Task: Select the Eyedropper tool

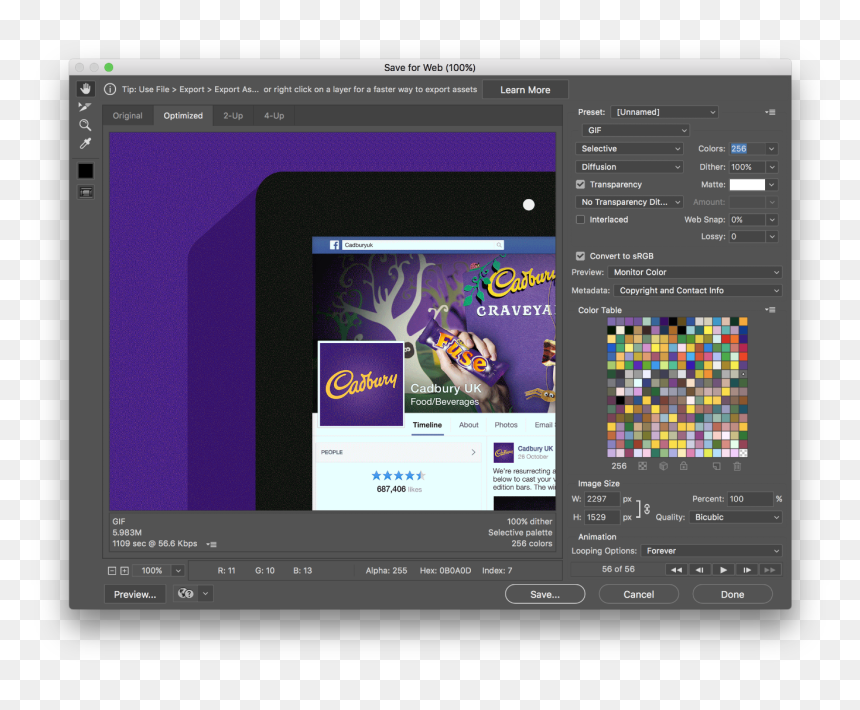Action: pyautogui.click(x=85, y=144)
